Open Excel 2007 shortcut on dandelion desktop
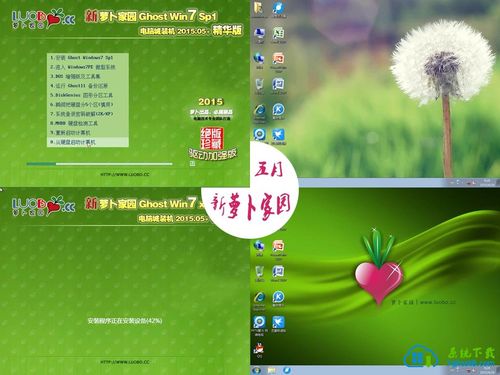 pos(278,34)
